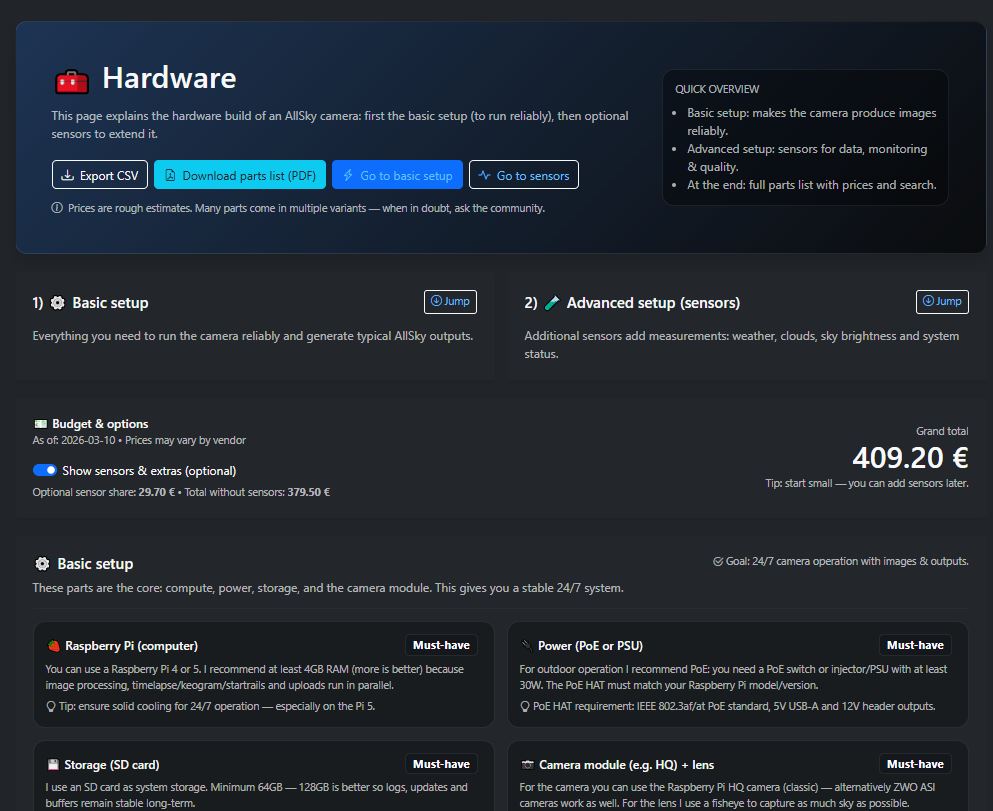The width and height of the screenshot is (993, 811).
Task: Click the camera icon on the Camera module card
Action: [527, 763]
